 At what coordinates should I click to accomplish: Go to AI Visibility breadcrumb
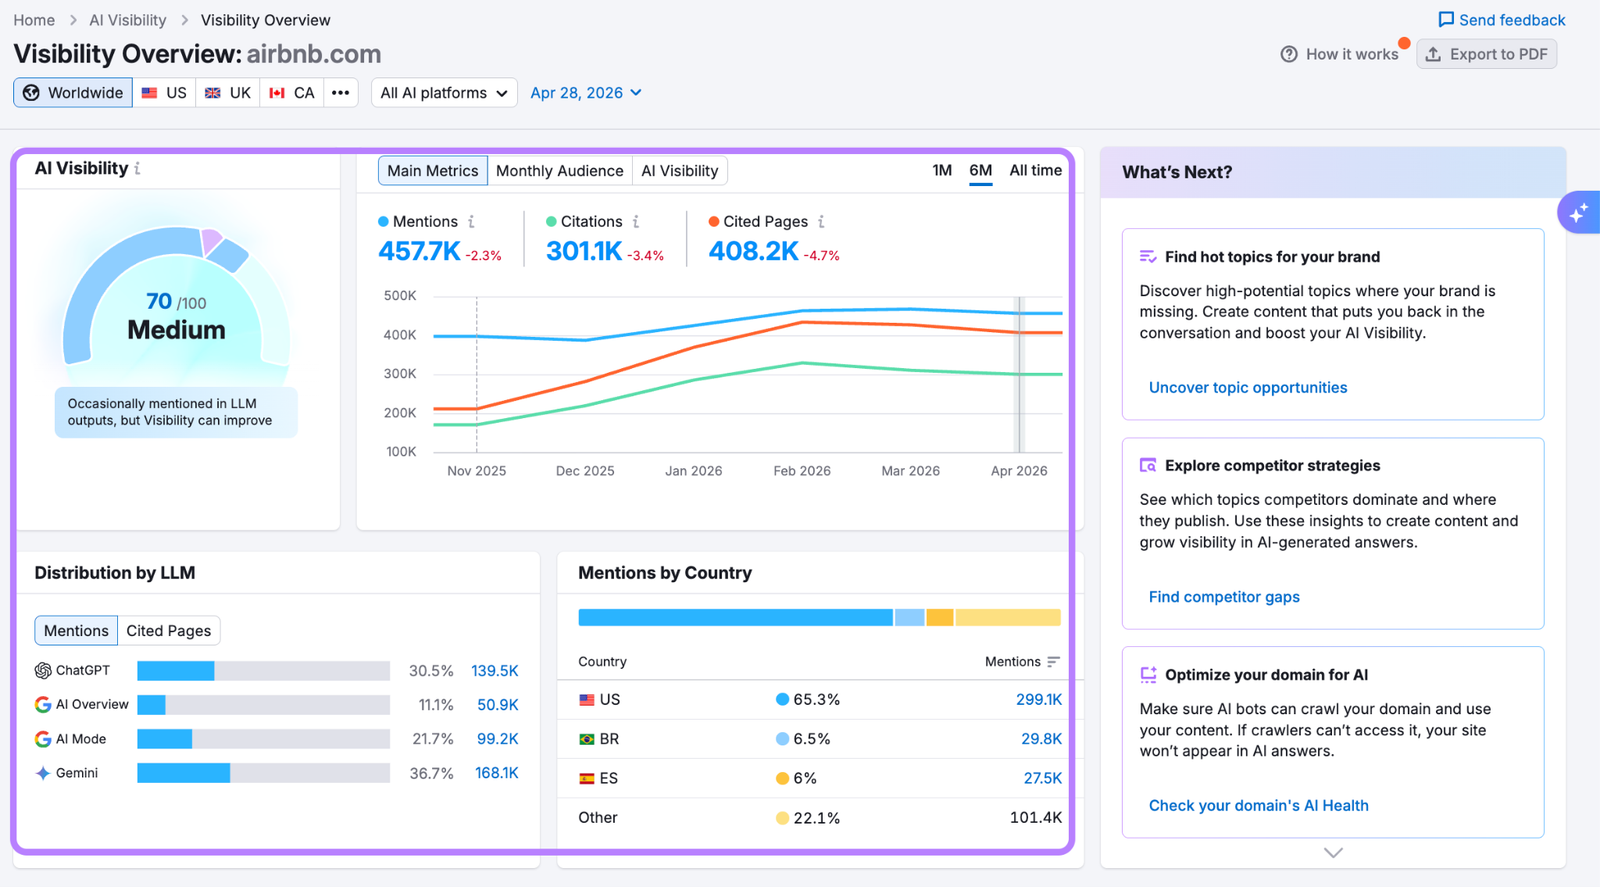point(128,20)
